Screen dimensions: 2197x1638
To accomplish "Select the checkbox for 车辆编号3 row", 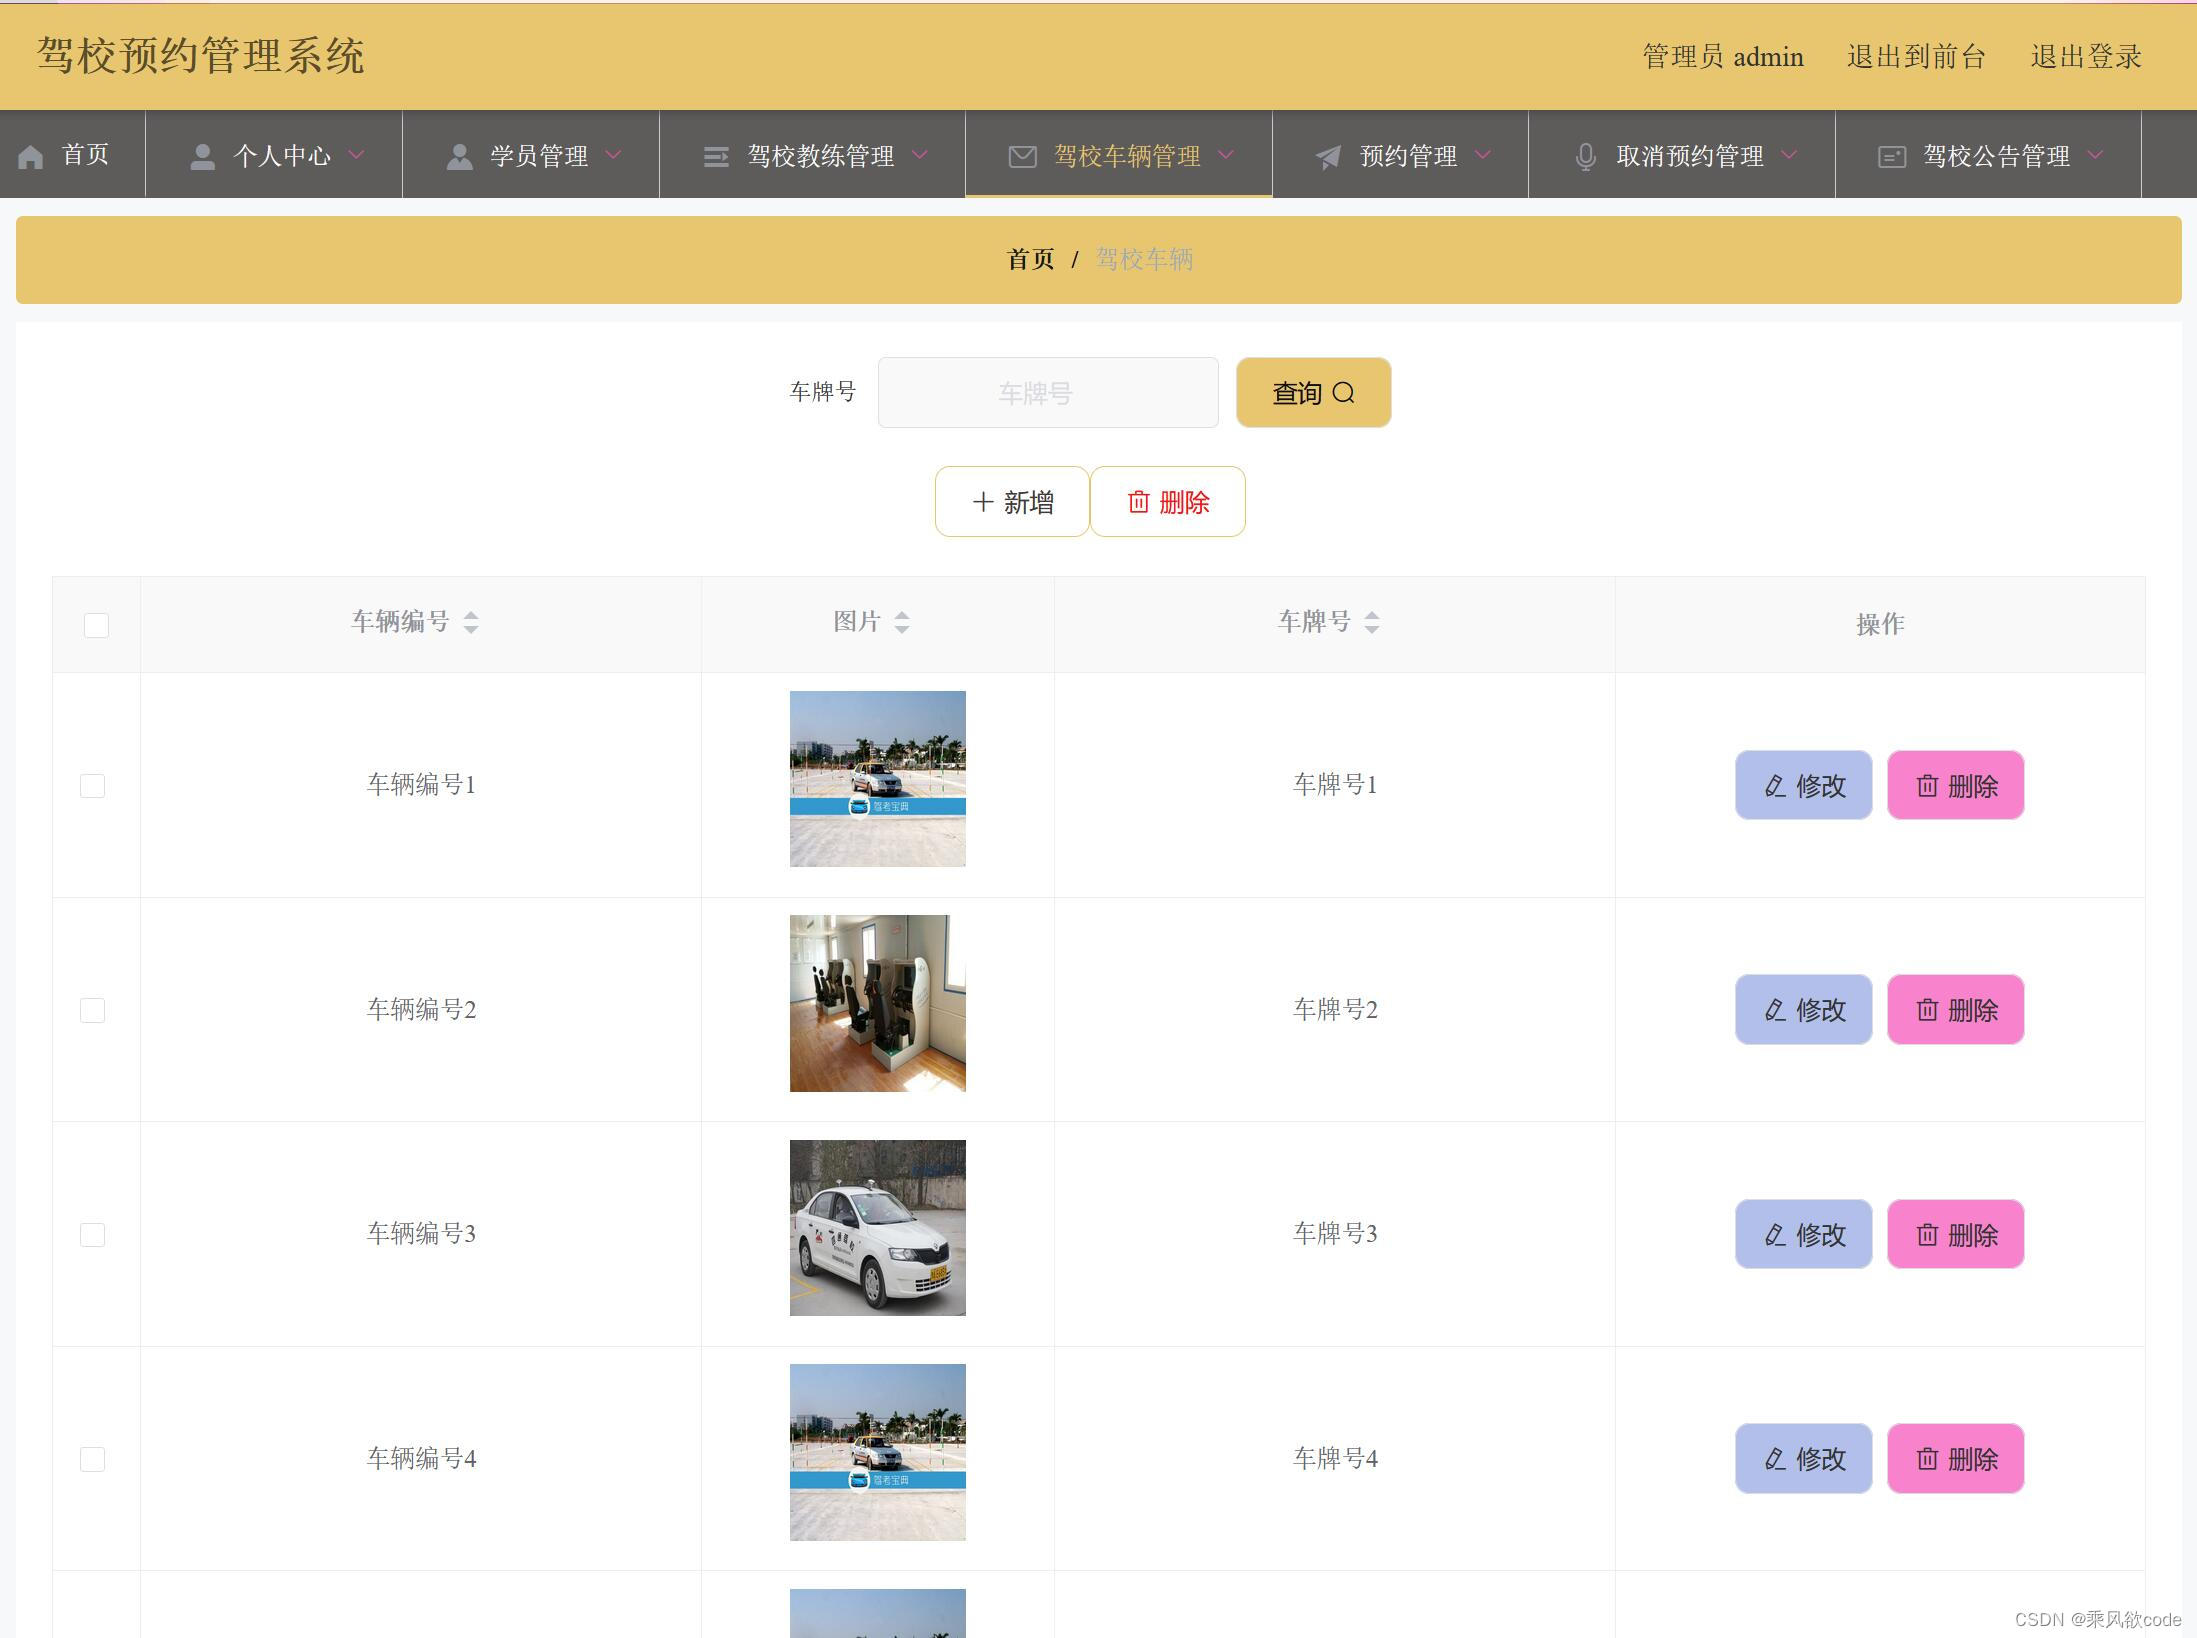I will 92,1235.
